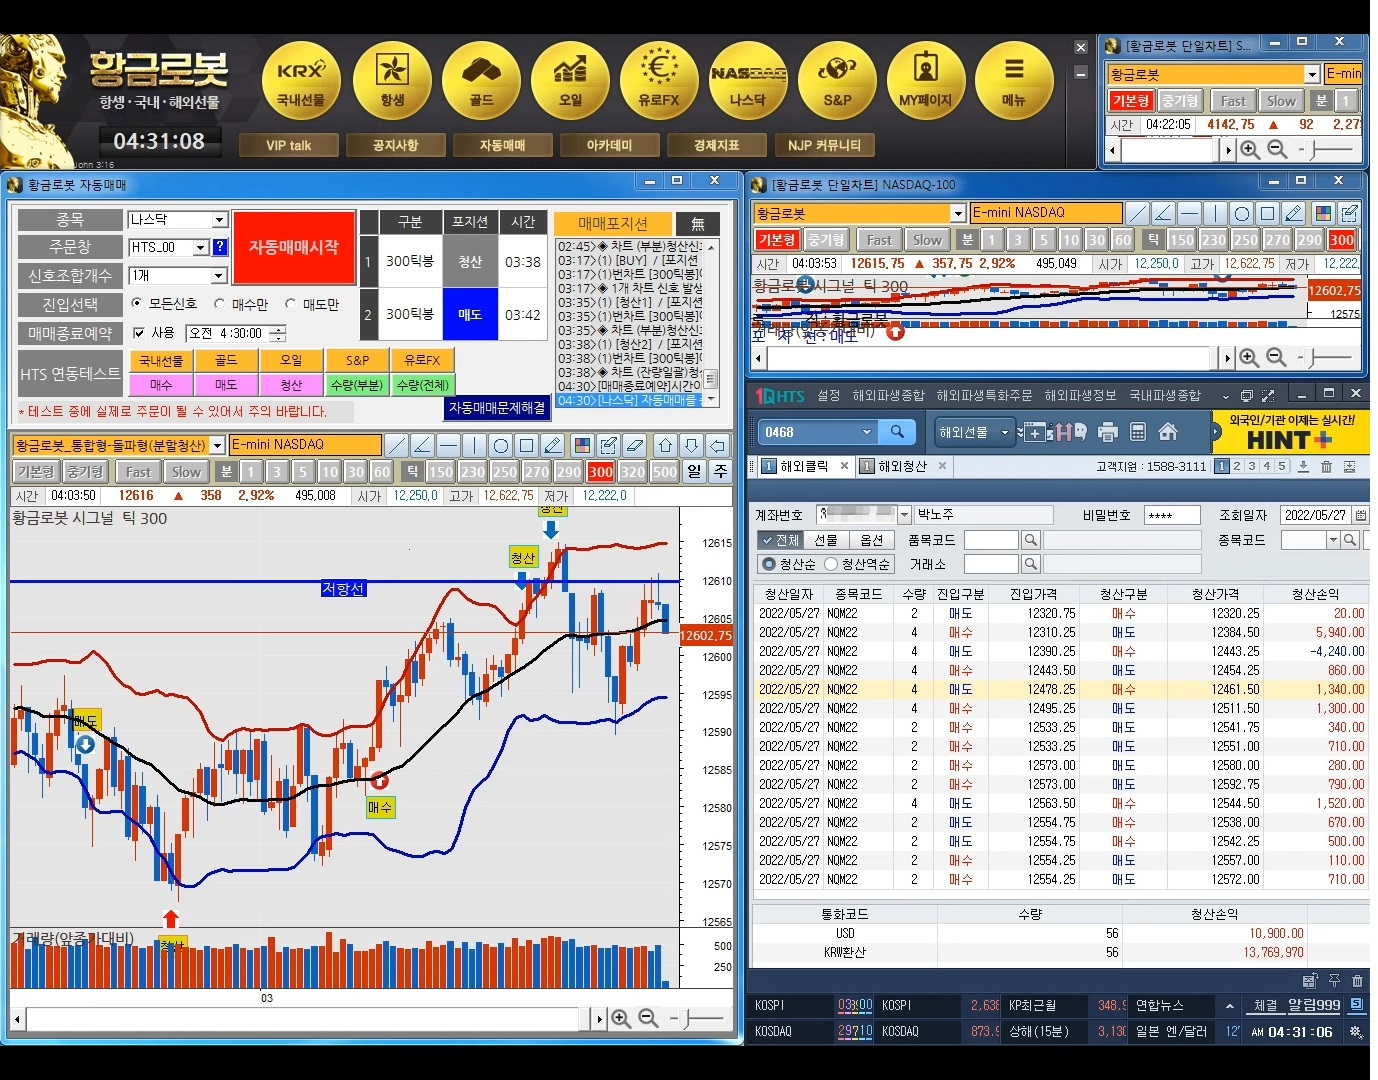Open the 국내파생종합 menu
This screenshot has height=1080, width=1378.
click(1165, 395)
